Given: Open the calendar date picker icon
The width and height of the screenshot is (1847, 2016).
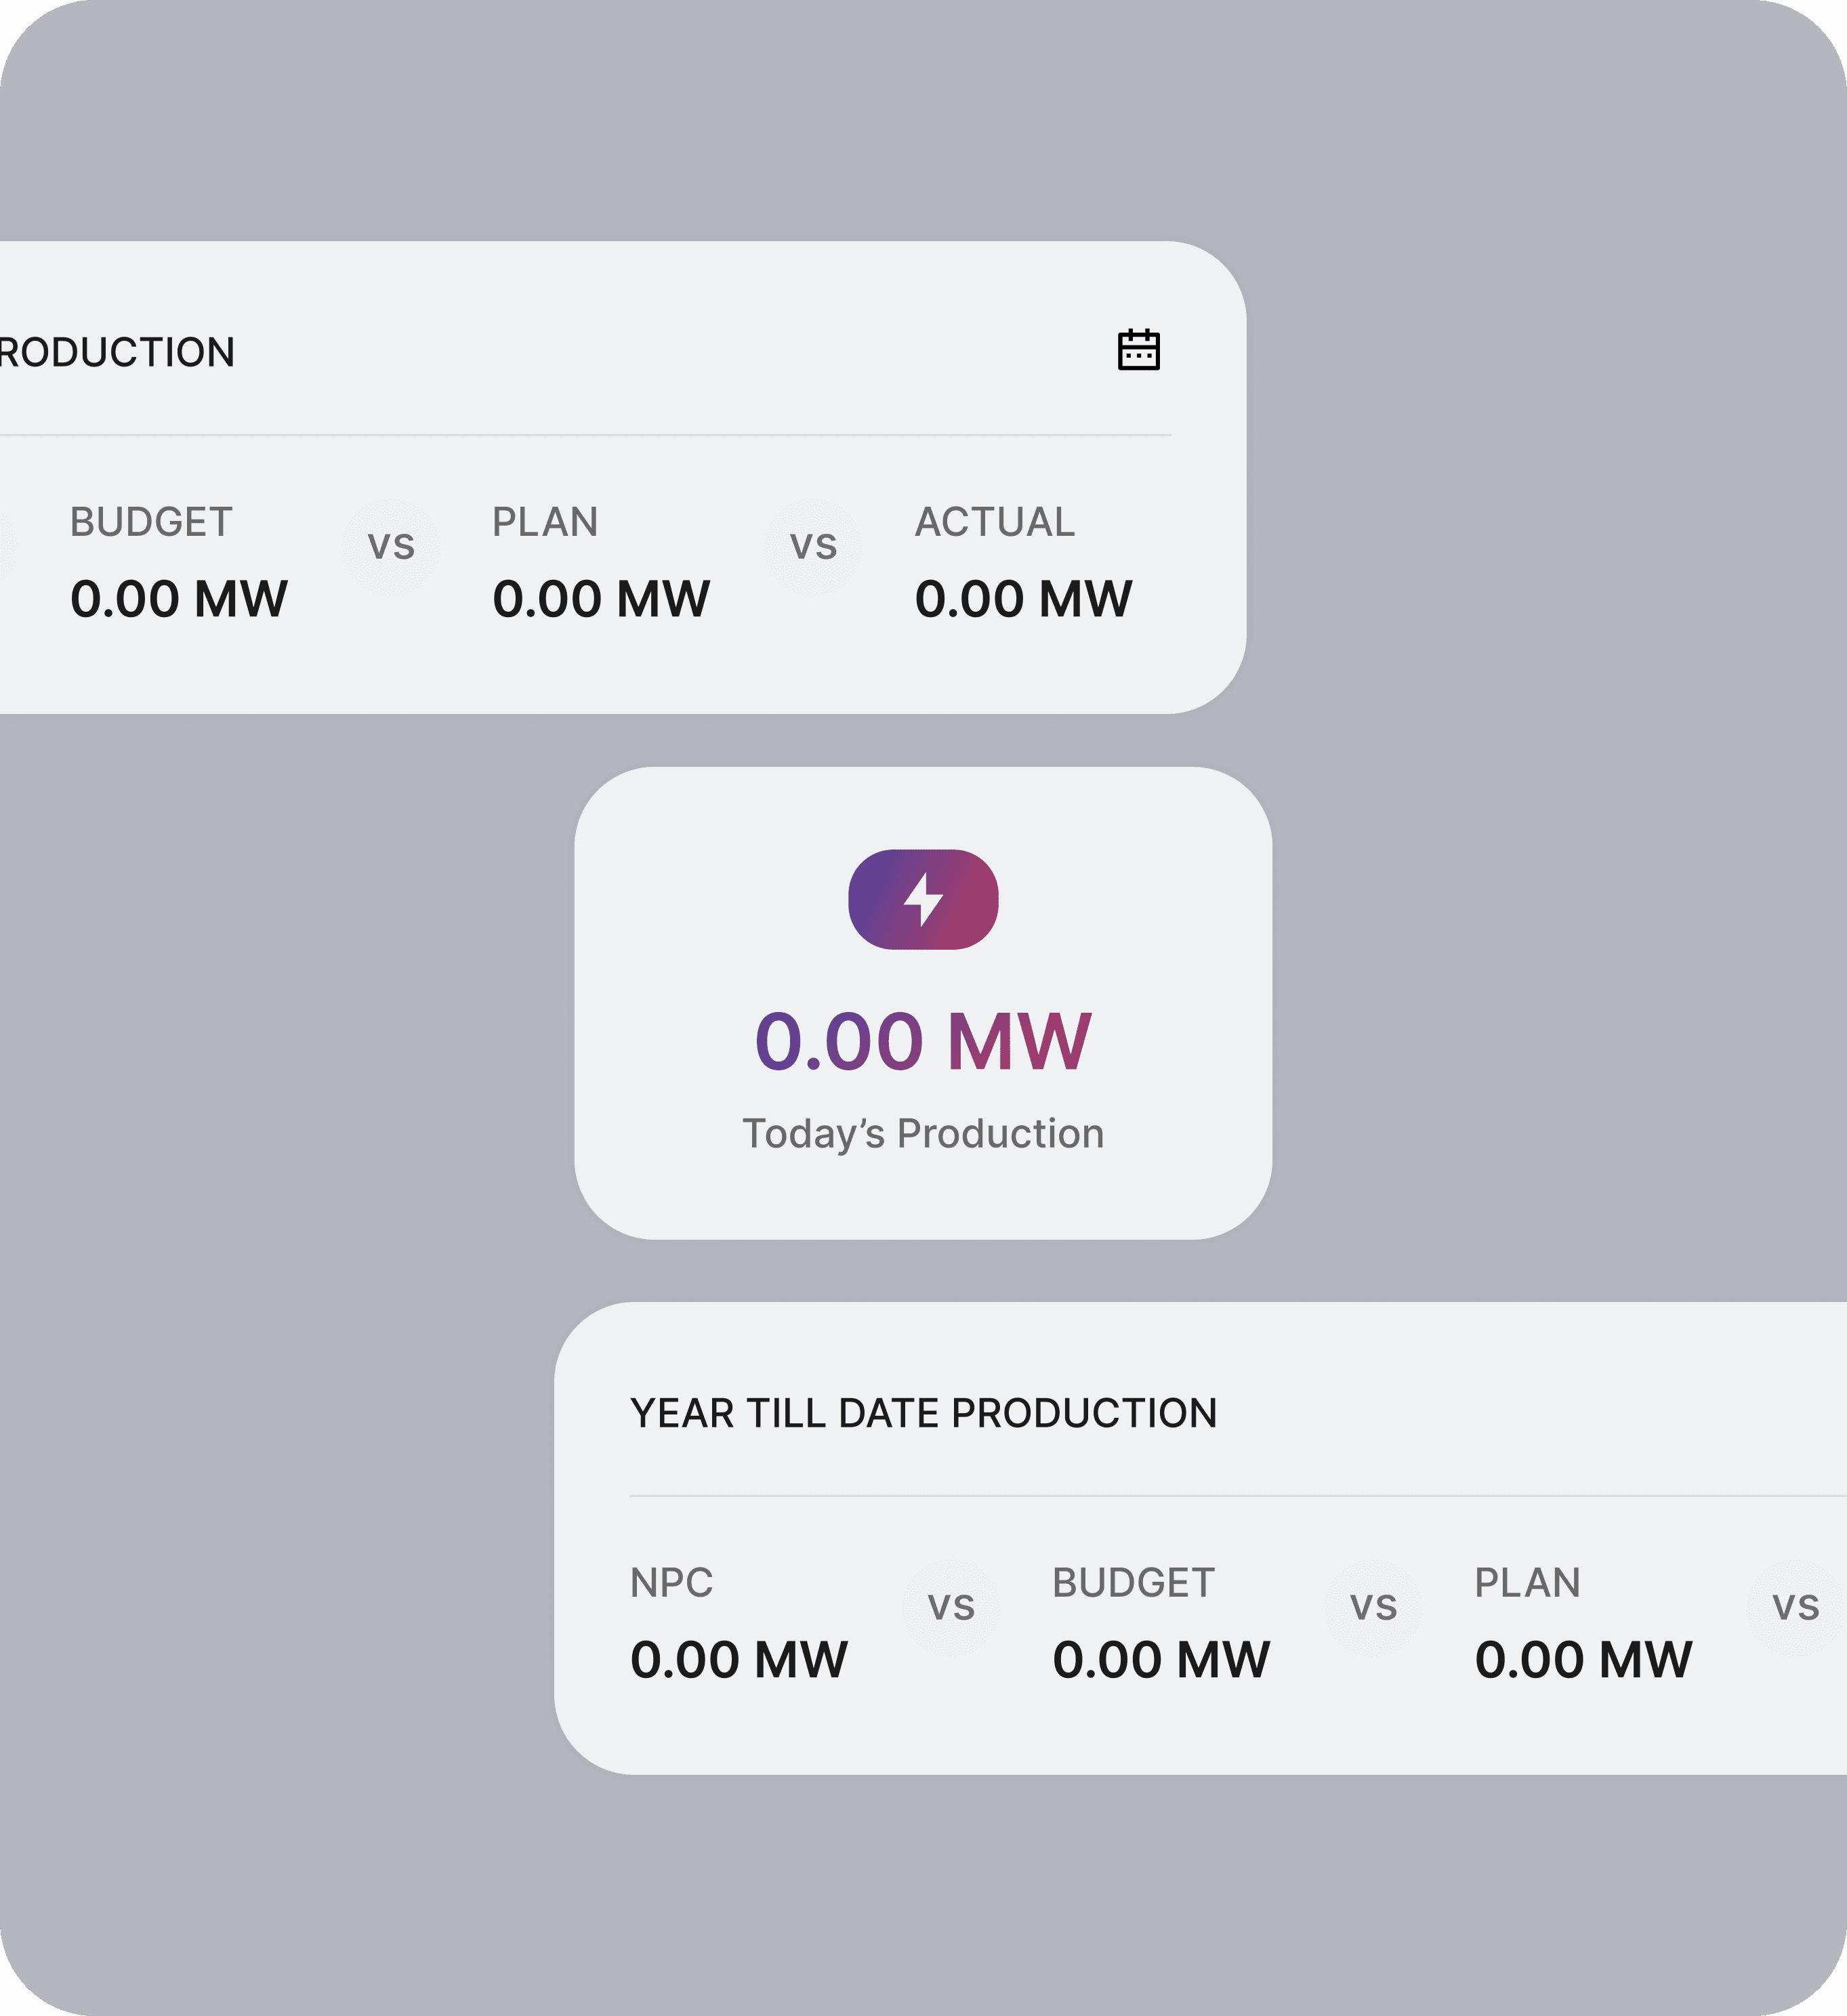Looking at the screenshot, I should 1138,350.
